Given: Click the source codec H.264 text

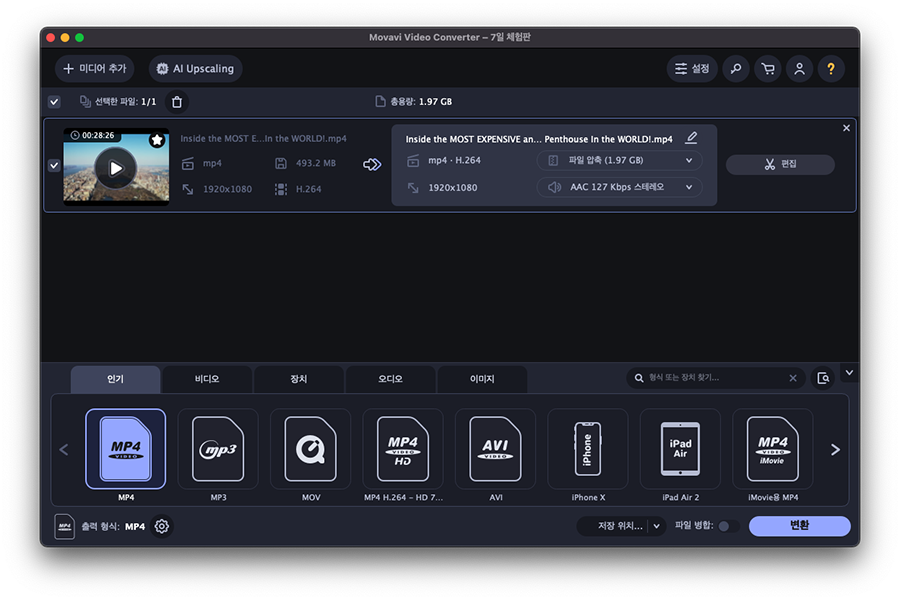Looking at the screenshot, I should tap(308, 189).
